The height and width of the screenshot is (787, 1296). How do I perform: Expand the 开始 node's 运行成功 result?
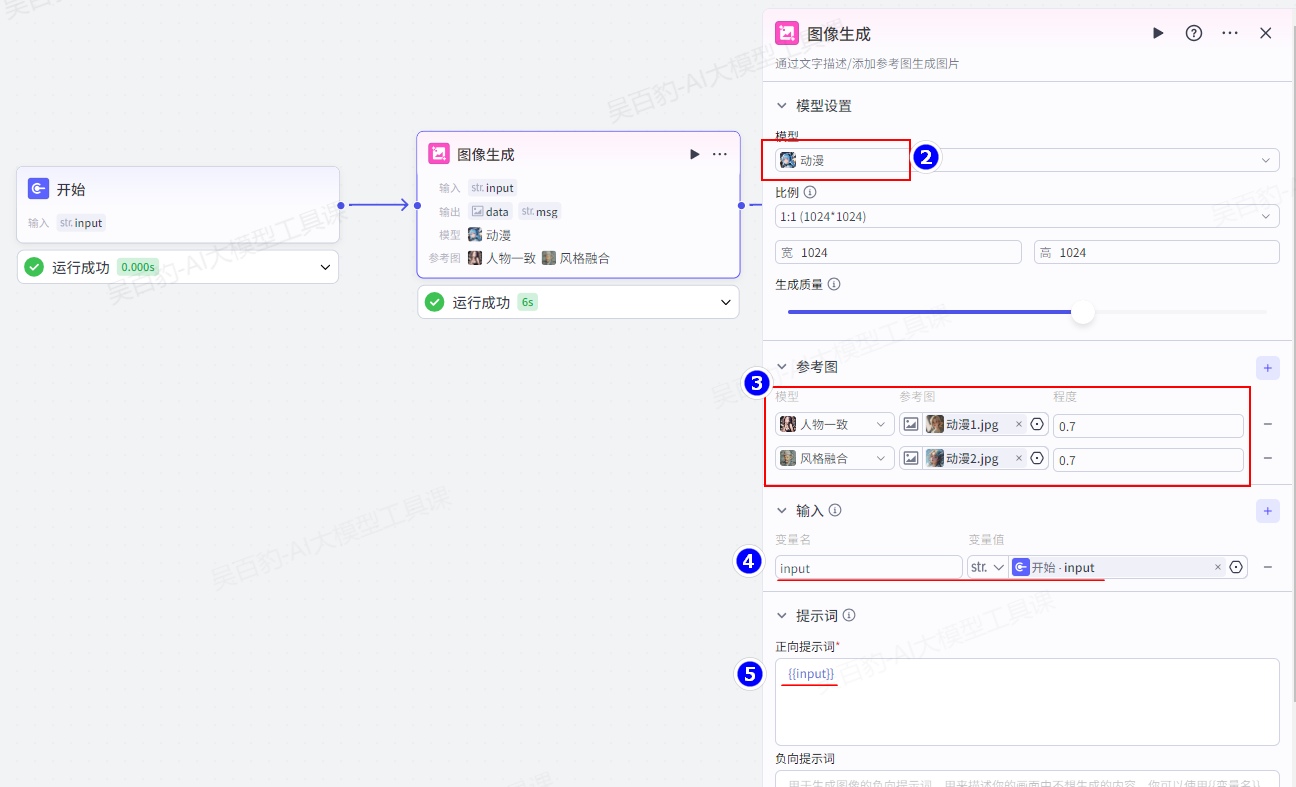tap(325, 267)
